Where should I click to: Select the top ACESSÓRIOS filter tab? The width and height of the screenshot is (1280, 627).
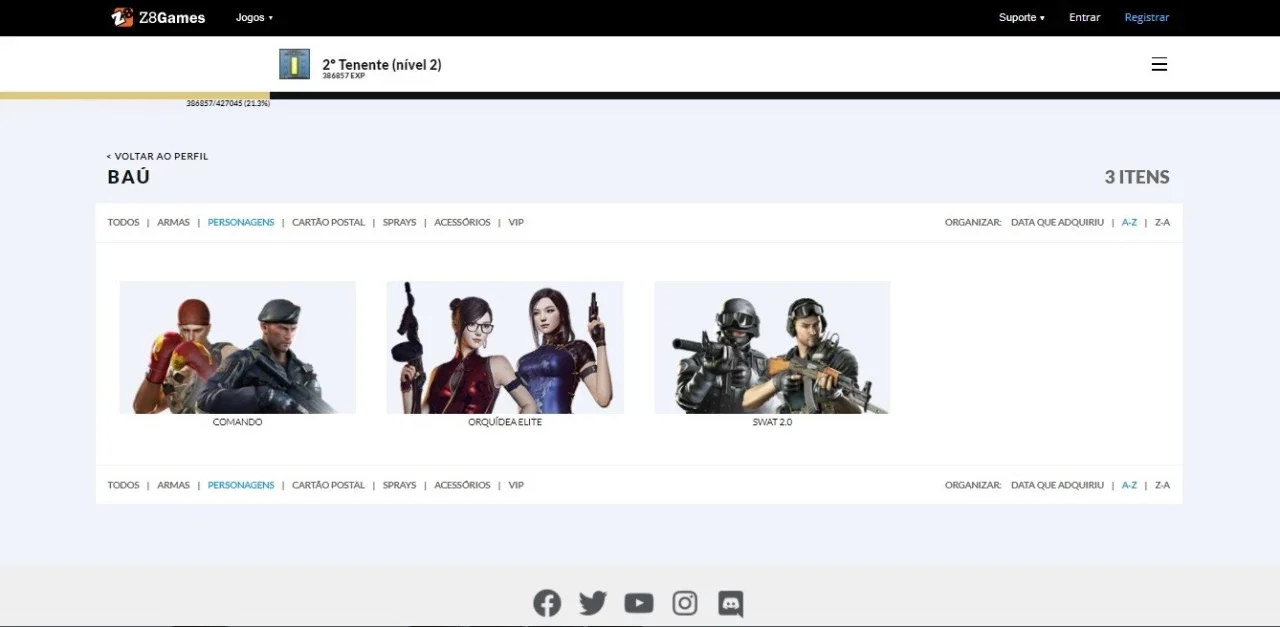462,222
